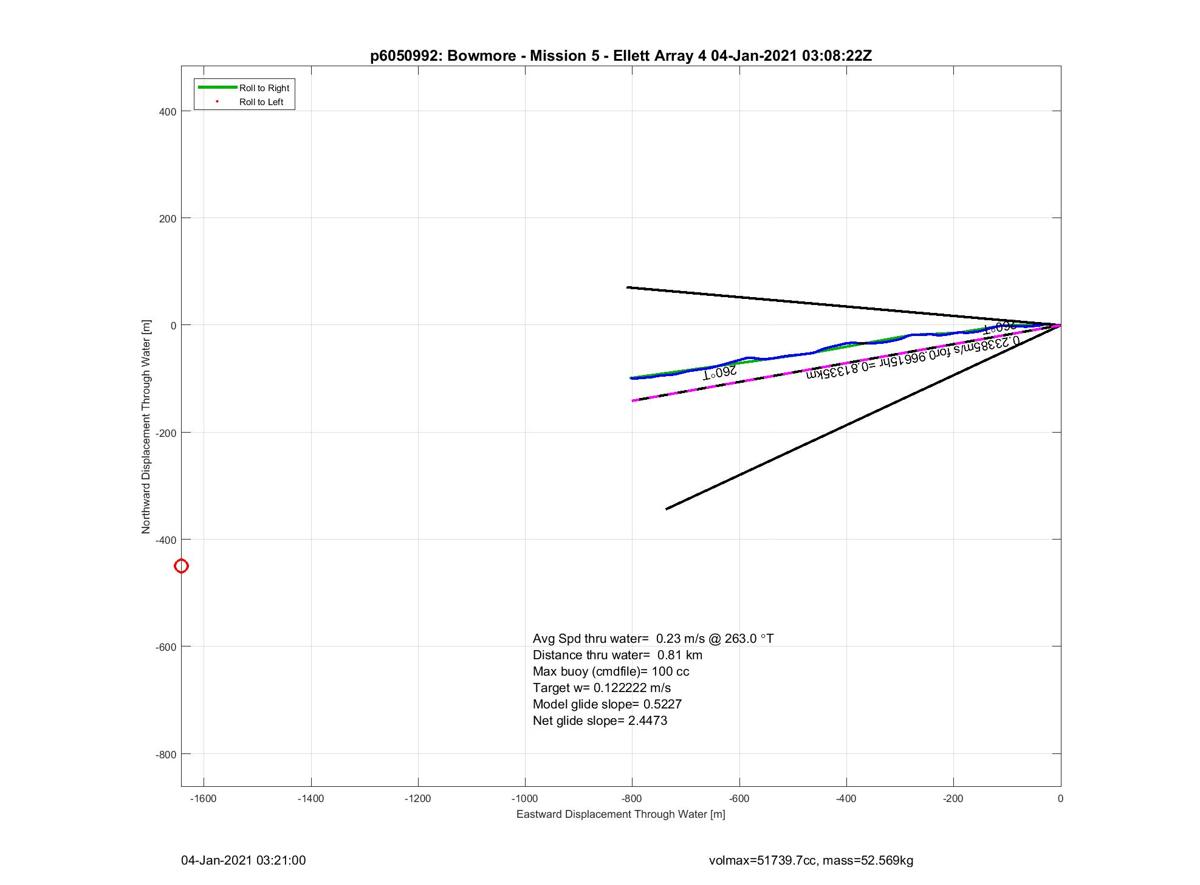Click the -200 tick on the Eastward axis
This screenshot has width=1200, height=885.
pos(953,799)
